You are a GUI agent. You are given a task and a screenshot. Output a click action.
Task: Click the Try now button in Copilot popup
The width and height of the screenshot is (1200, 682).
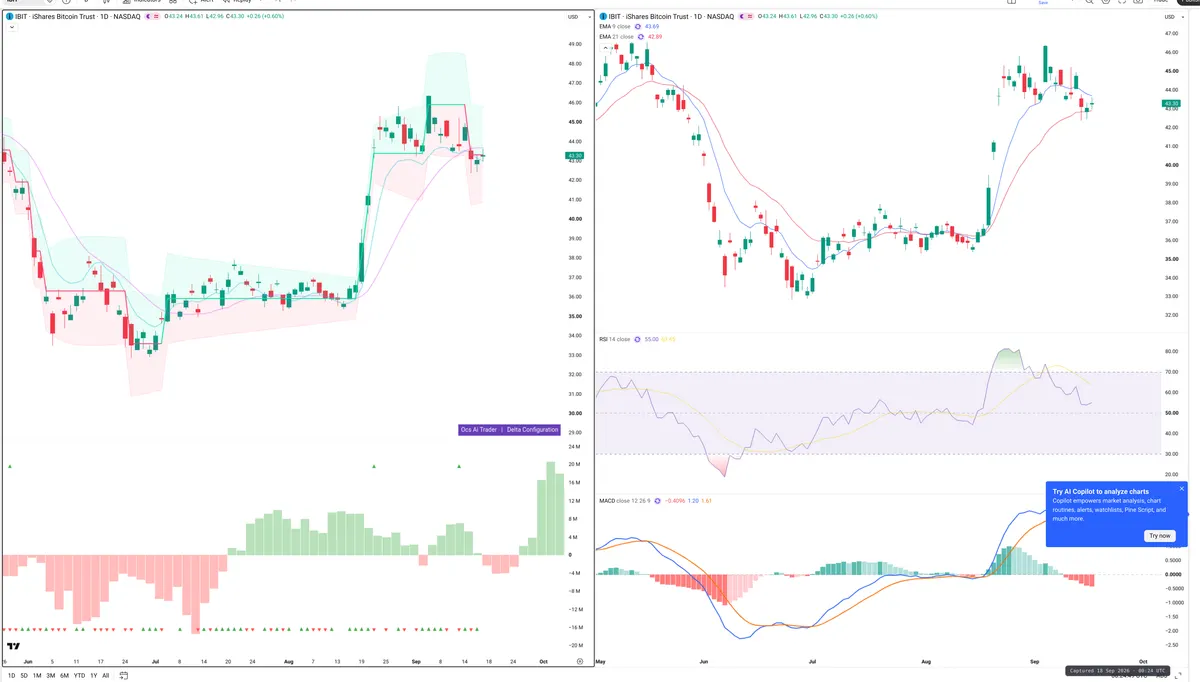[1159, 536]
